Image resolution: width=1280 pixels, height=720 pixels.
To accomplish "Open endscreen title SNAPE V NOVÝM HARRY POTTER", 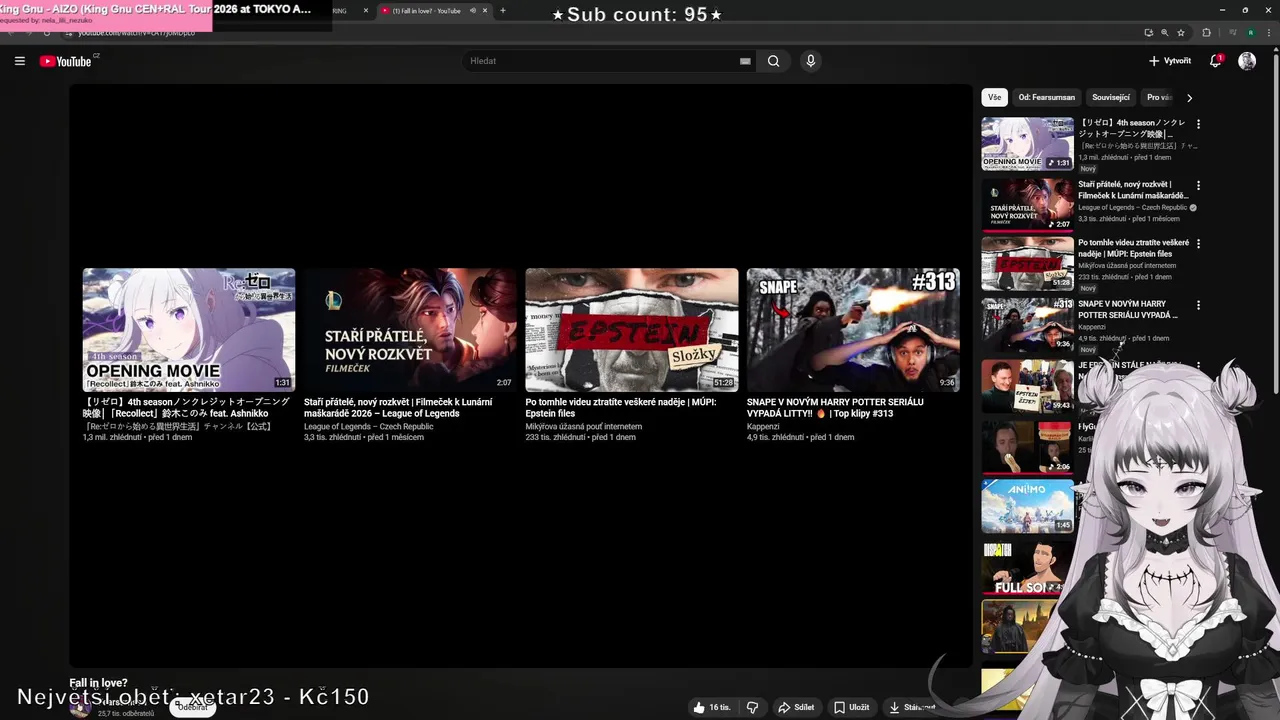I will click(x=835, y=407).
